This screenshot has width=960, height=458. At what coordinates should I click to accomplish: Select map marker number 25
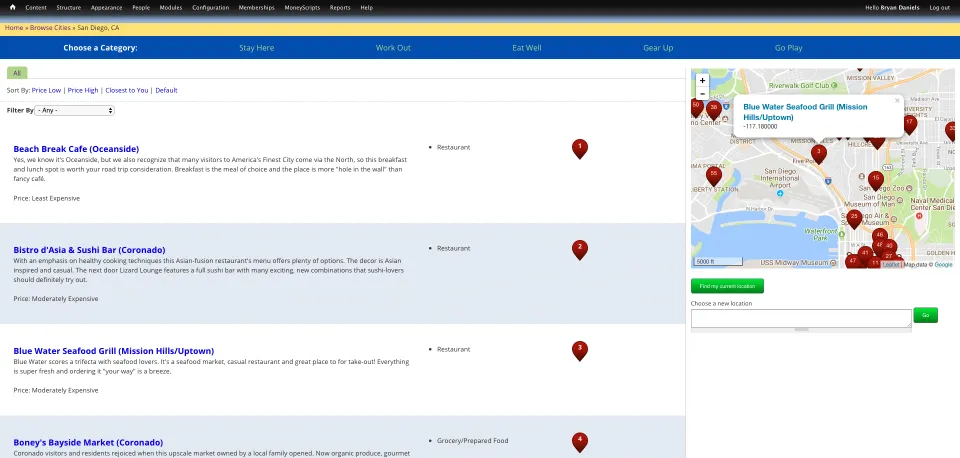(x=855, y=219)
